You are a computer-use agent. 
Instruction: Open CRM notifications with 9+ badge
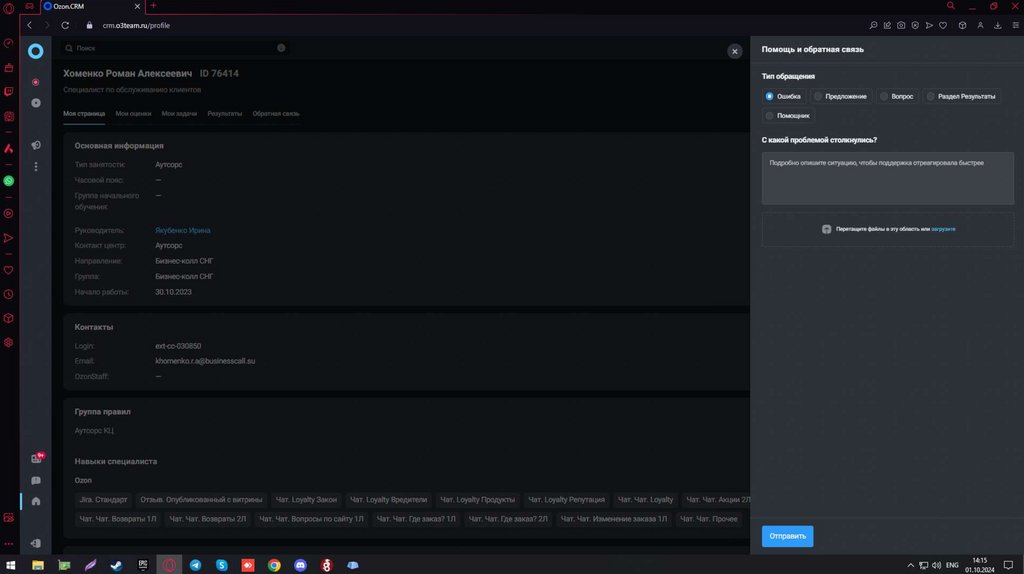click(37, 458)
